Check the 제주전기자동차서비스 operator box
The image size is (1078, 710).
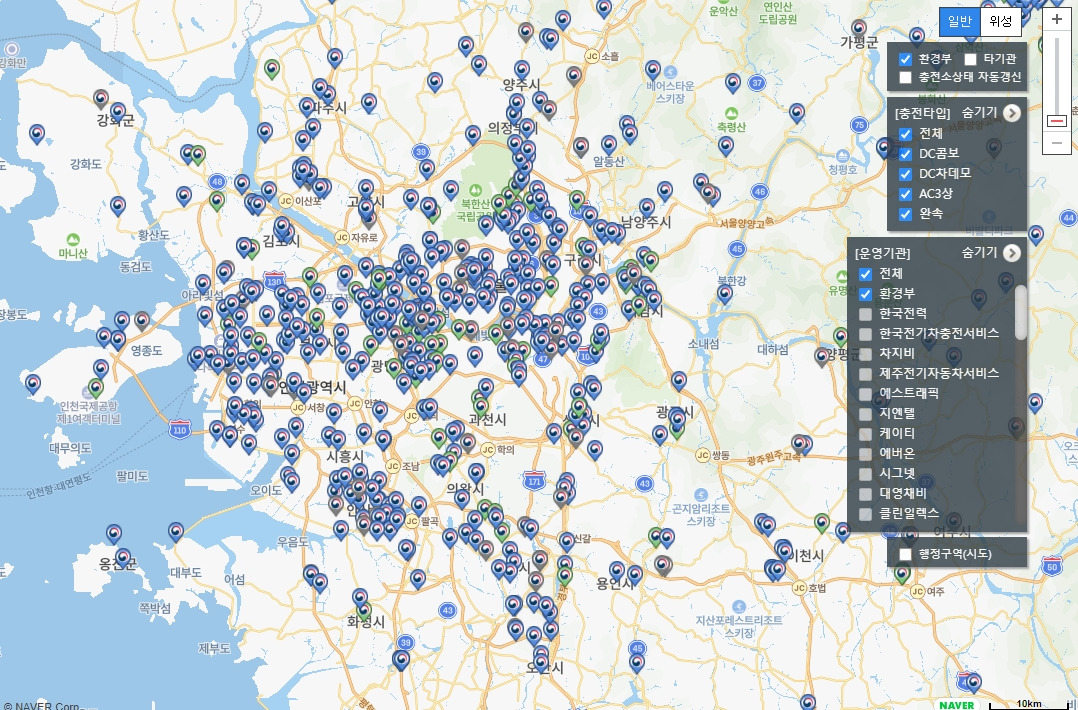tap(866, 374)
